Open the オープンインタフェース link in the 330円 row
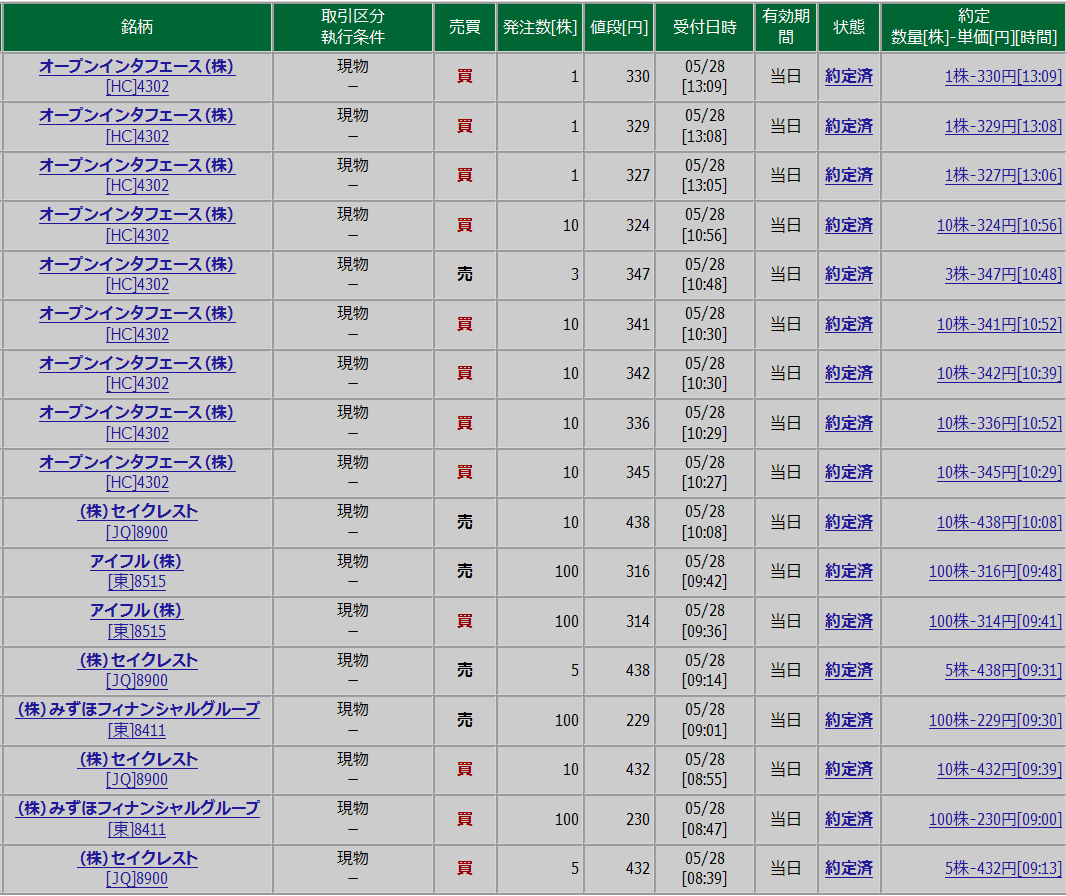The image size is (1066, 896). 137,66
